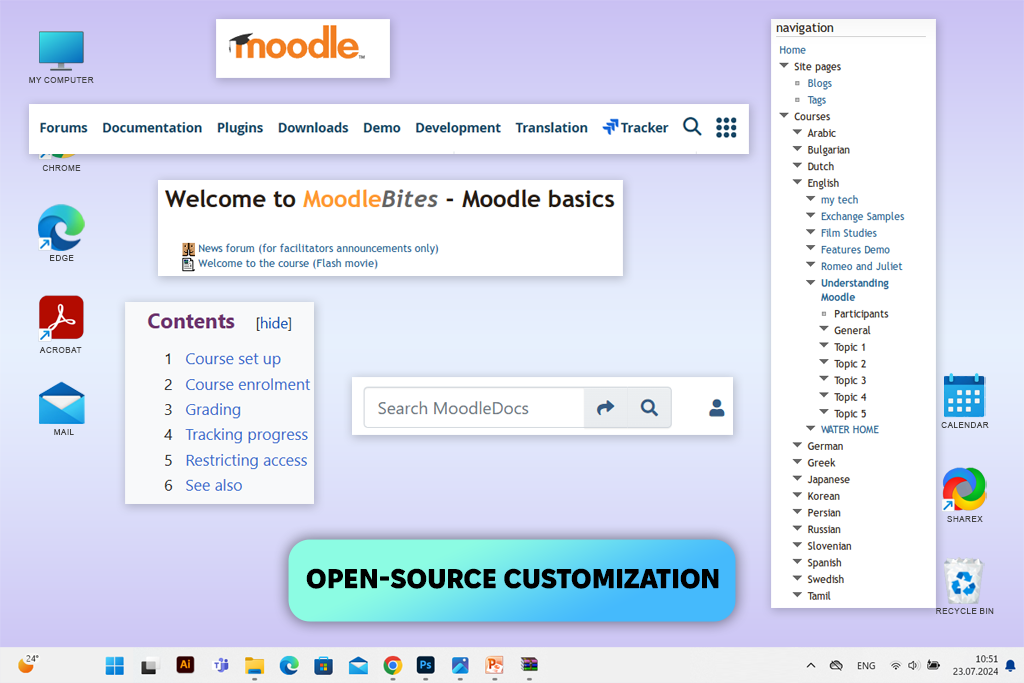Screen dimensions: 1024x683
Task: Click the MoodleDocs go arrow button
Action: pyautogui.click(x=605, y=407)
